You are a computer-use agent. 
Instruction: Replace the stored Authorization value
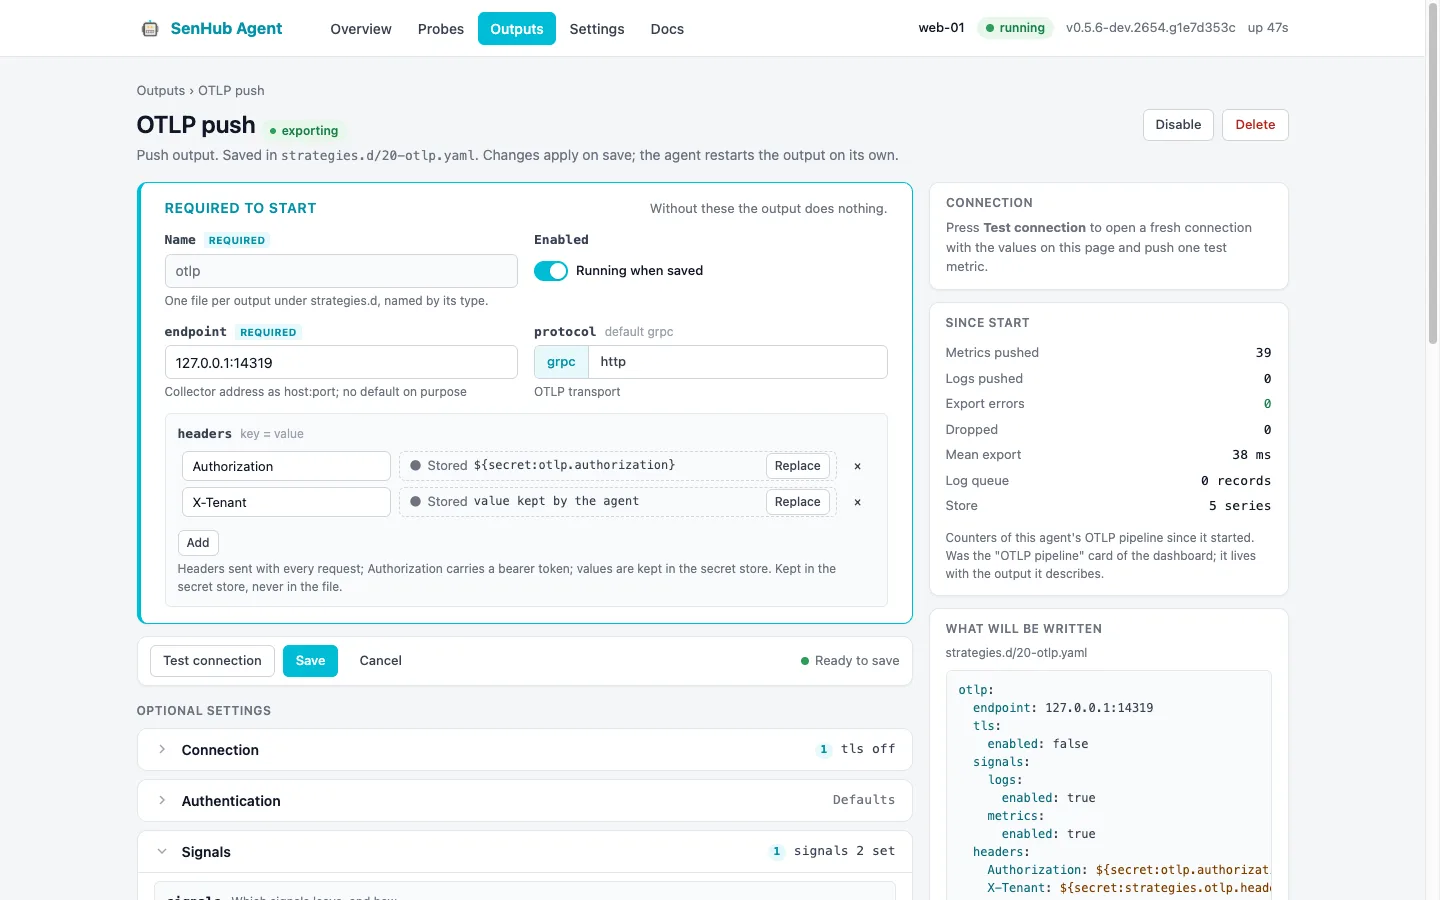click(797, 466)
